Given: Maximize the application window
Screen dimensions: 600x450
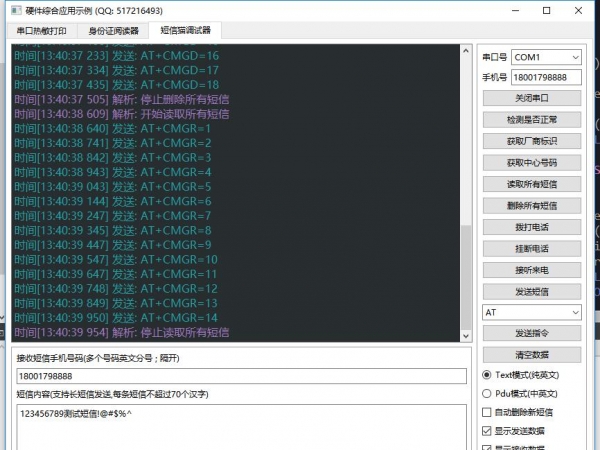Looking at the screenshot, I should [546, 10].
